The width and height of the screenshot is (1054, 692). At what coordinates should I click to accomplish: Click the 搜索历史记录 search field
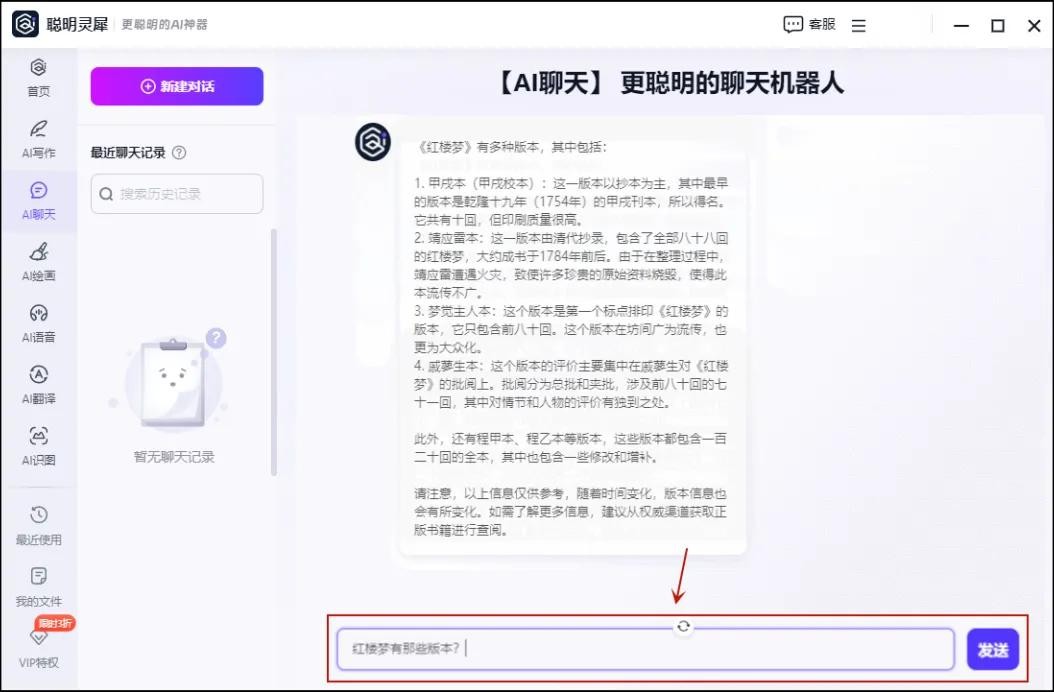coord(177,194)
